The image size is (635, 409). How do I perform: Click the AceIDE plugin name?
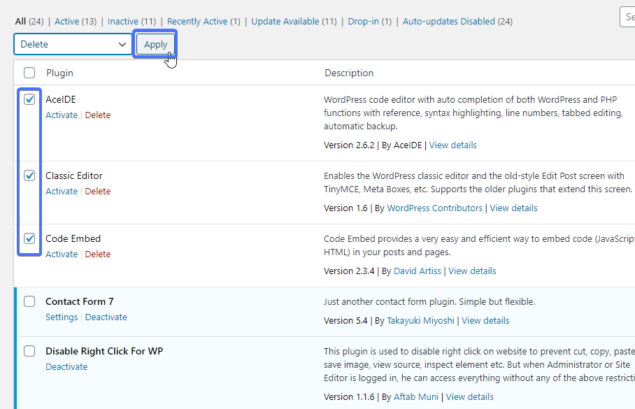[61, 99]
